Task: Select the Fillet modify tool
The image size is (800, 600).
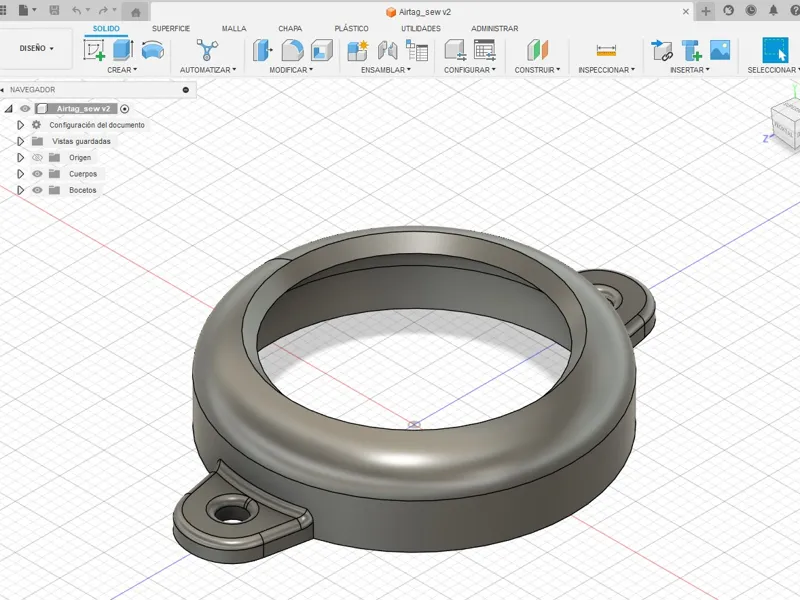Action: pos(292,50)
